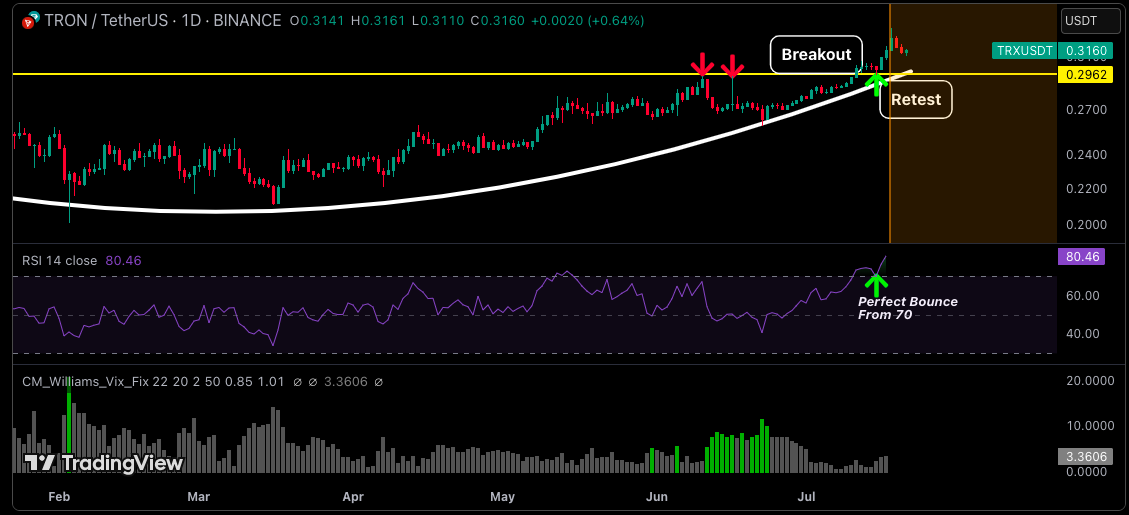Click the 0.2400 price axis value
Viewport: 1129px width, 515px height.
coord(1087,155)
